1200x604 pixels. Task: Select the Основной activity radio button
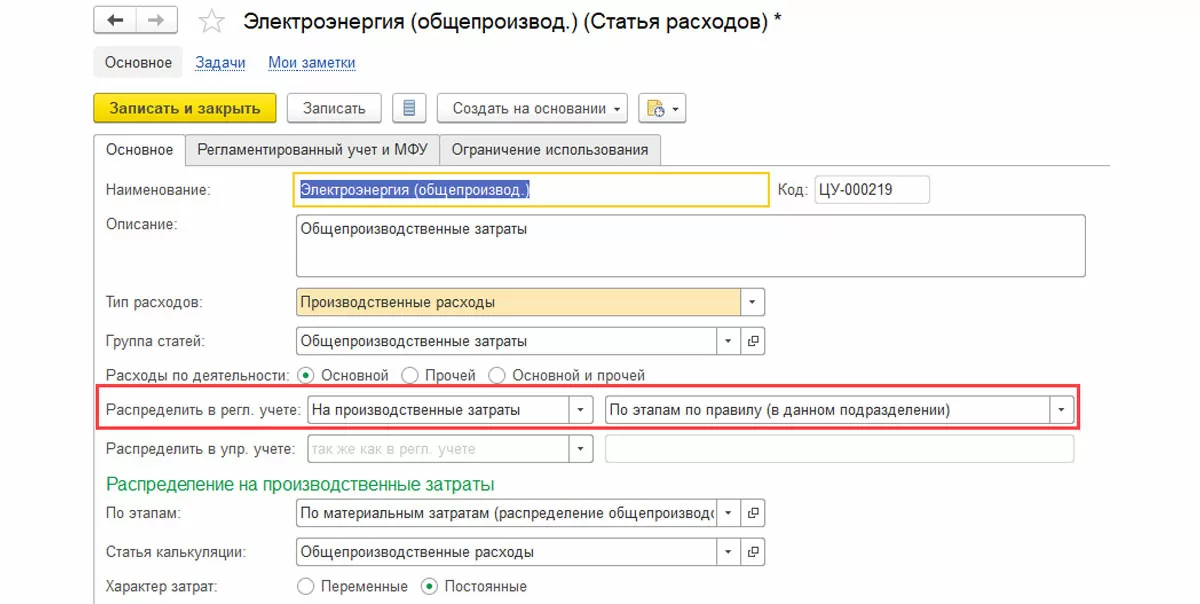(x=306, y=376)
